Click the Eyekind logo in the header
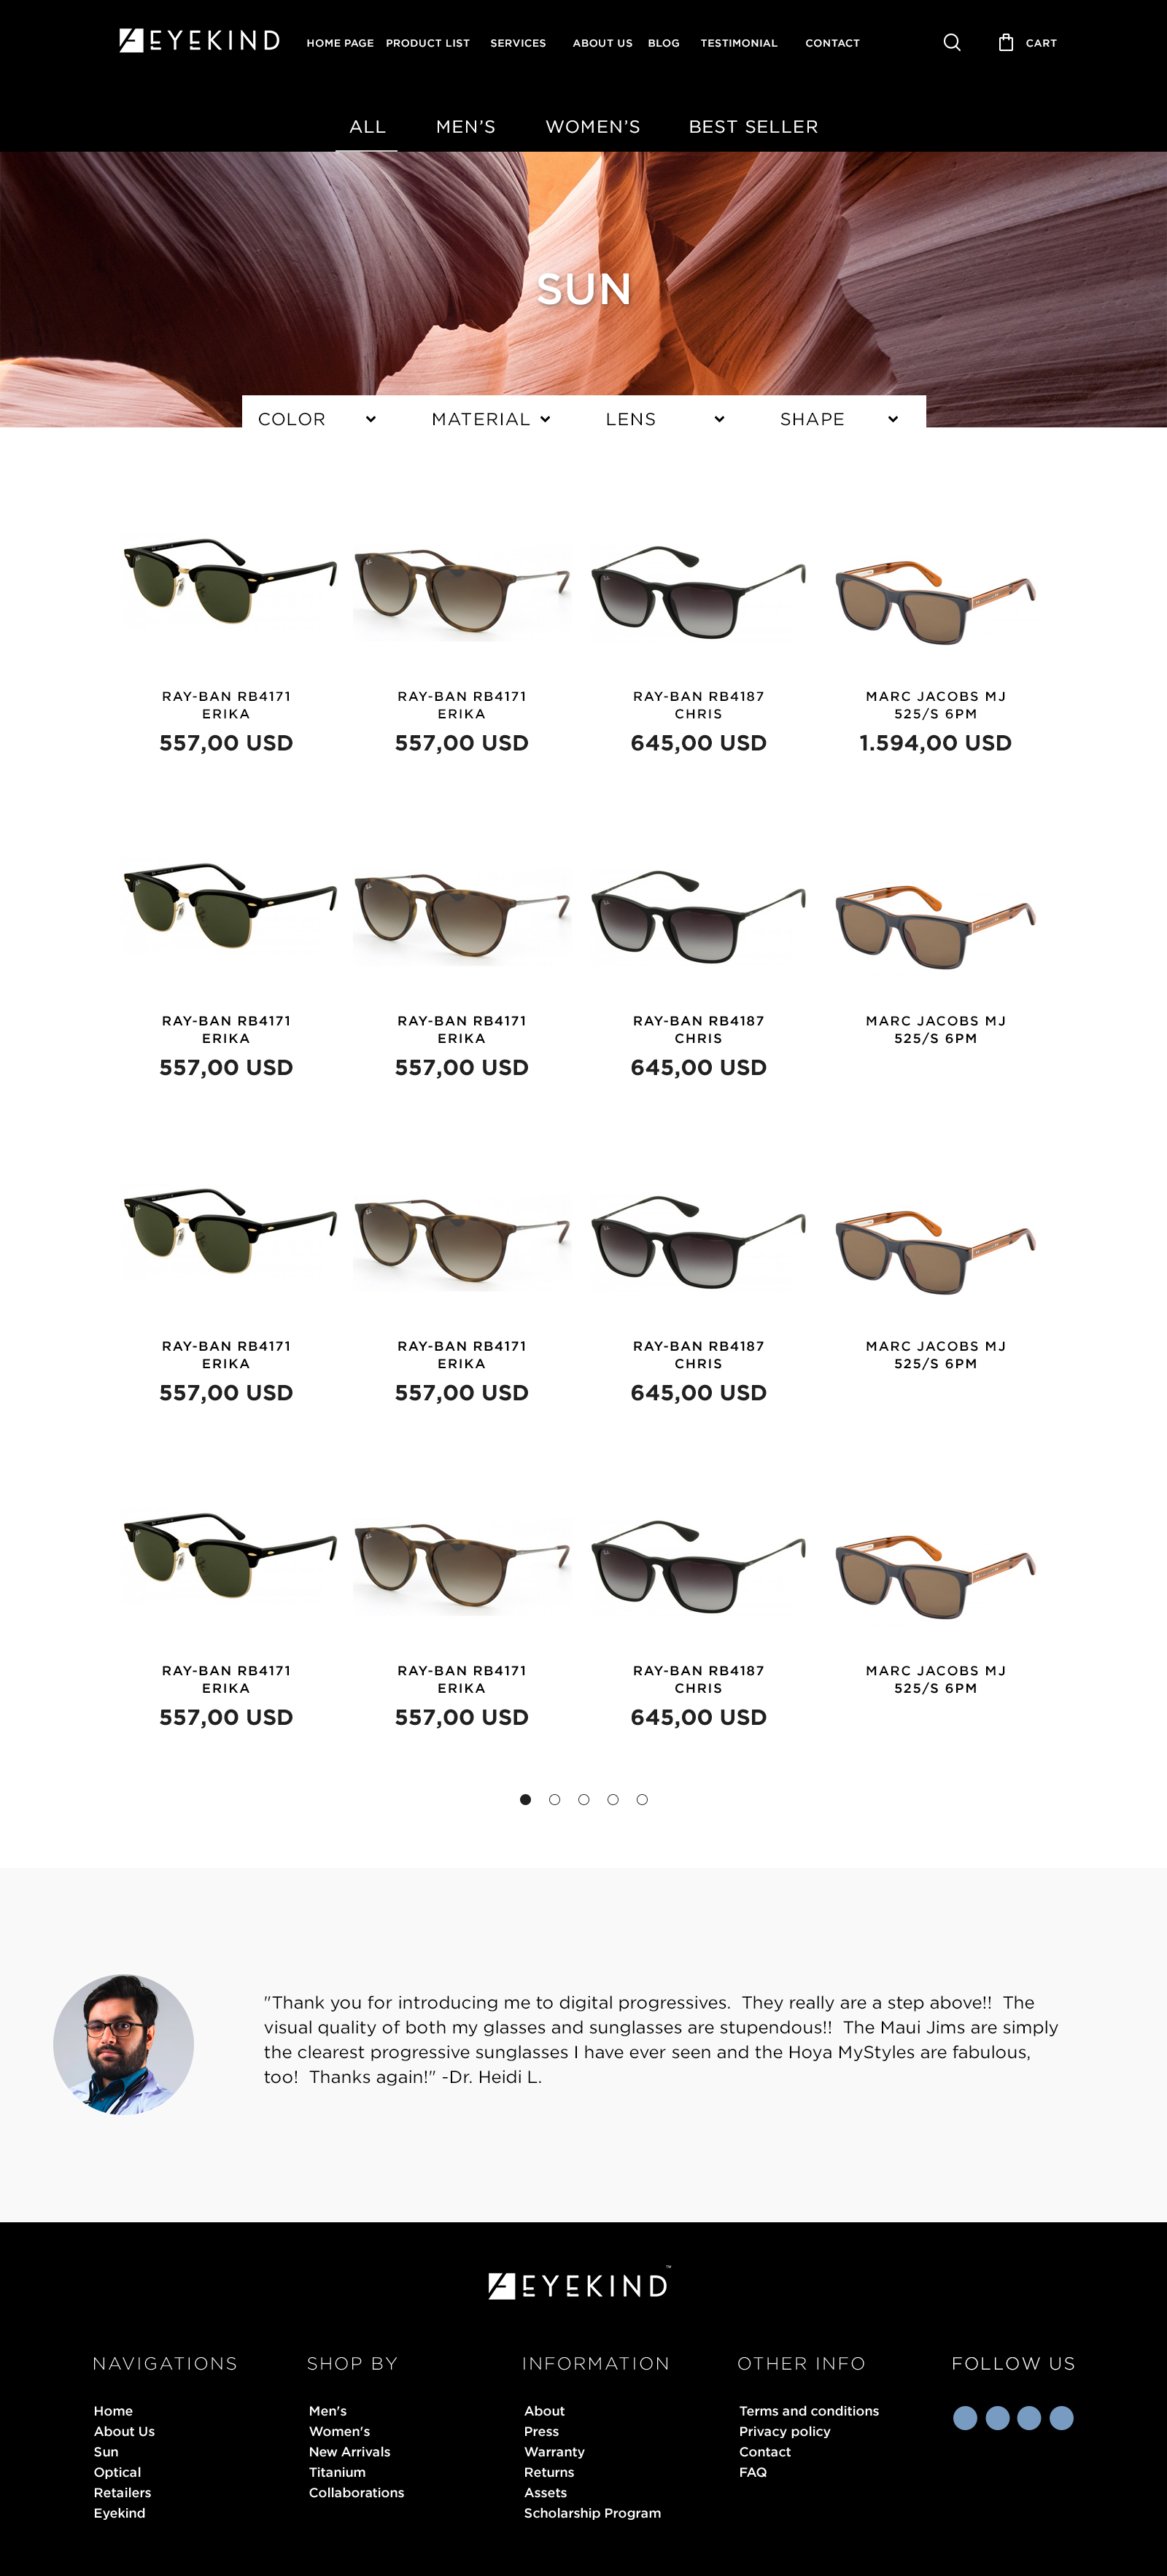 pyautogui.click(x=199, y=41)
